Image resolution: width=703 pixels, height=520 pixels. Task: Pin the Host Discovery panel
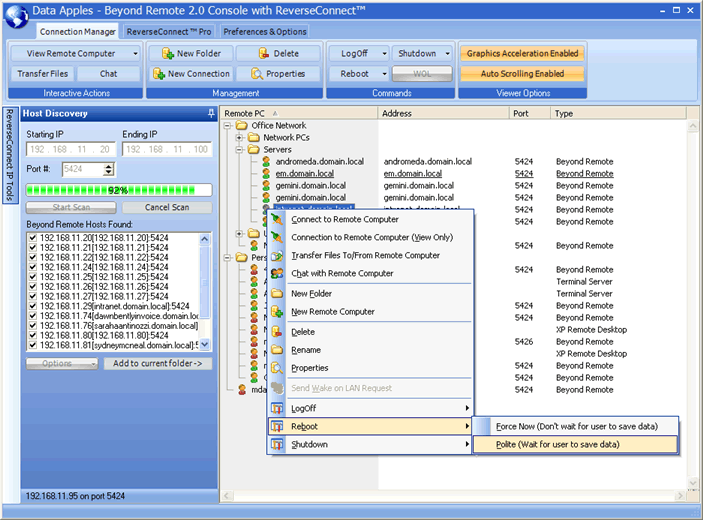pos(211,113)
